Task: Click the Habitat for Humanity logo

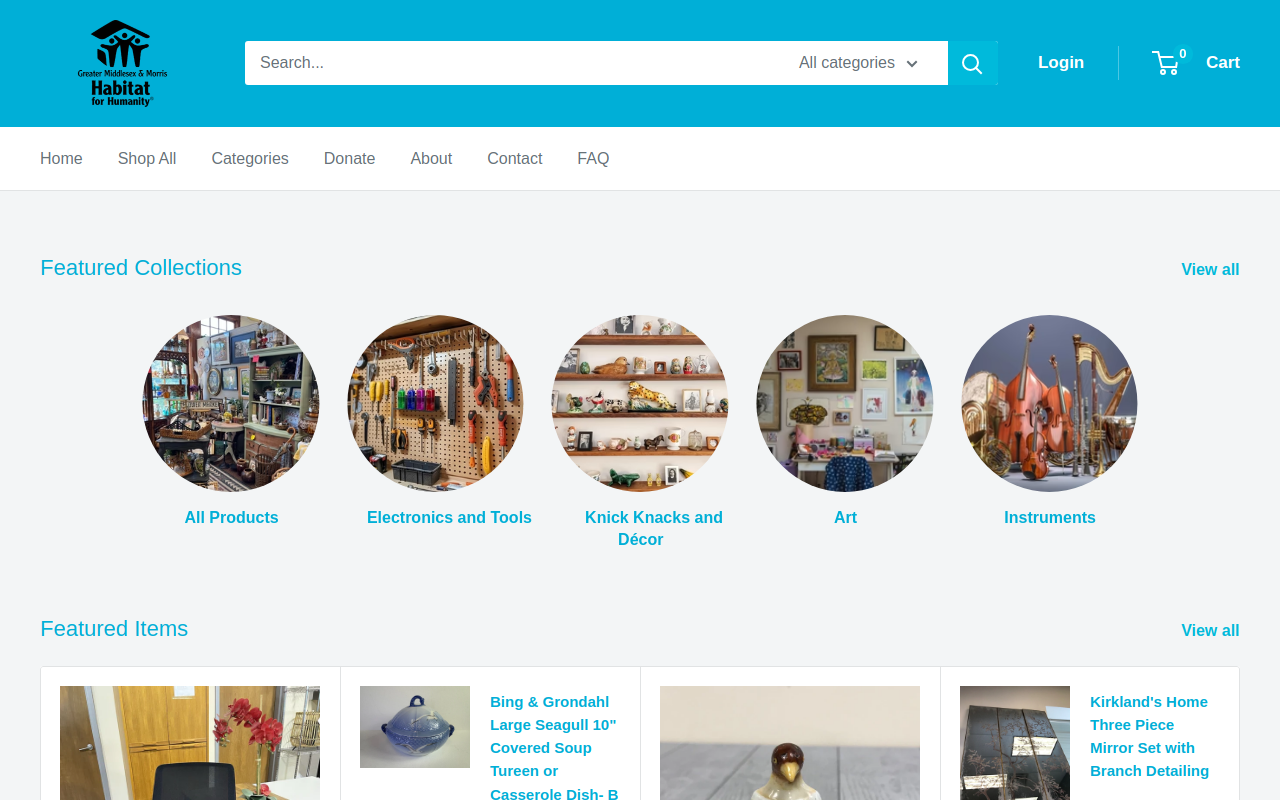Action: (122, 63)
